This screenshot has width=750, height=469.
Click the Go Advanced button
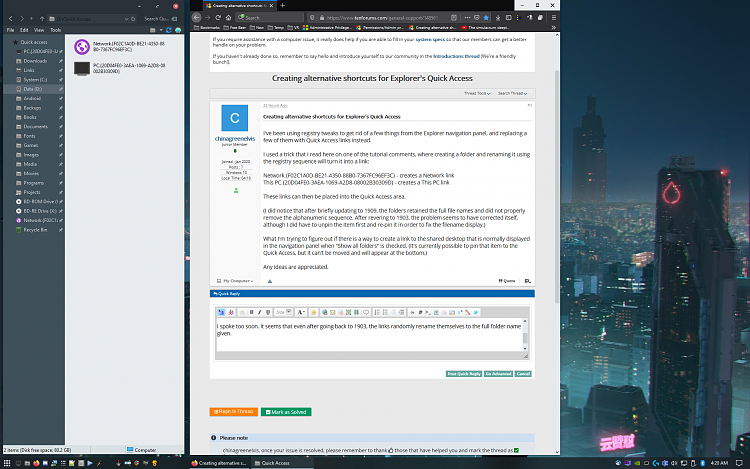coord(498,374)
